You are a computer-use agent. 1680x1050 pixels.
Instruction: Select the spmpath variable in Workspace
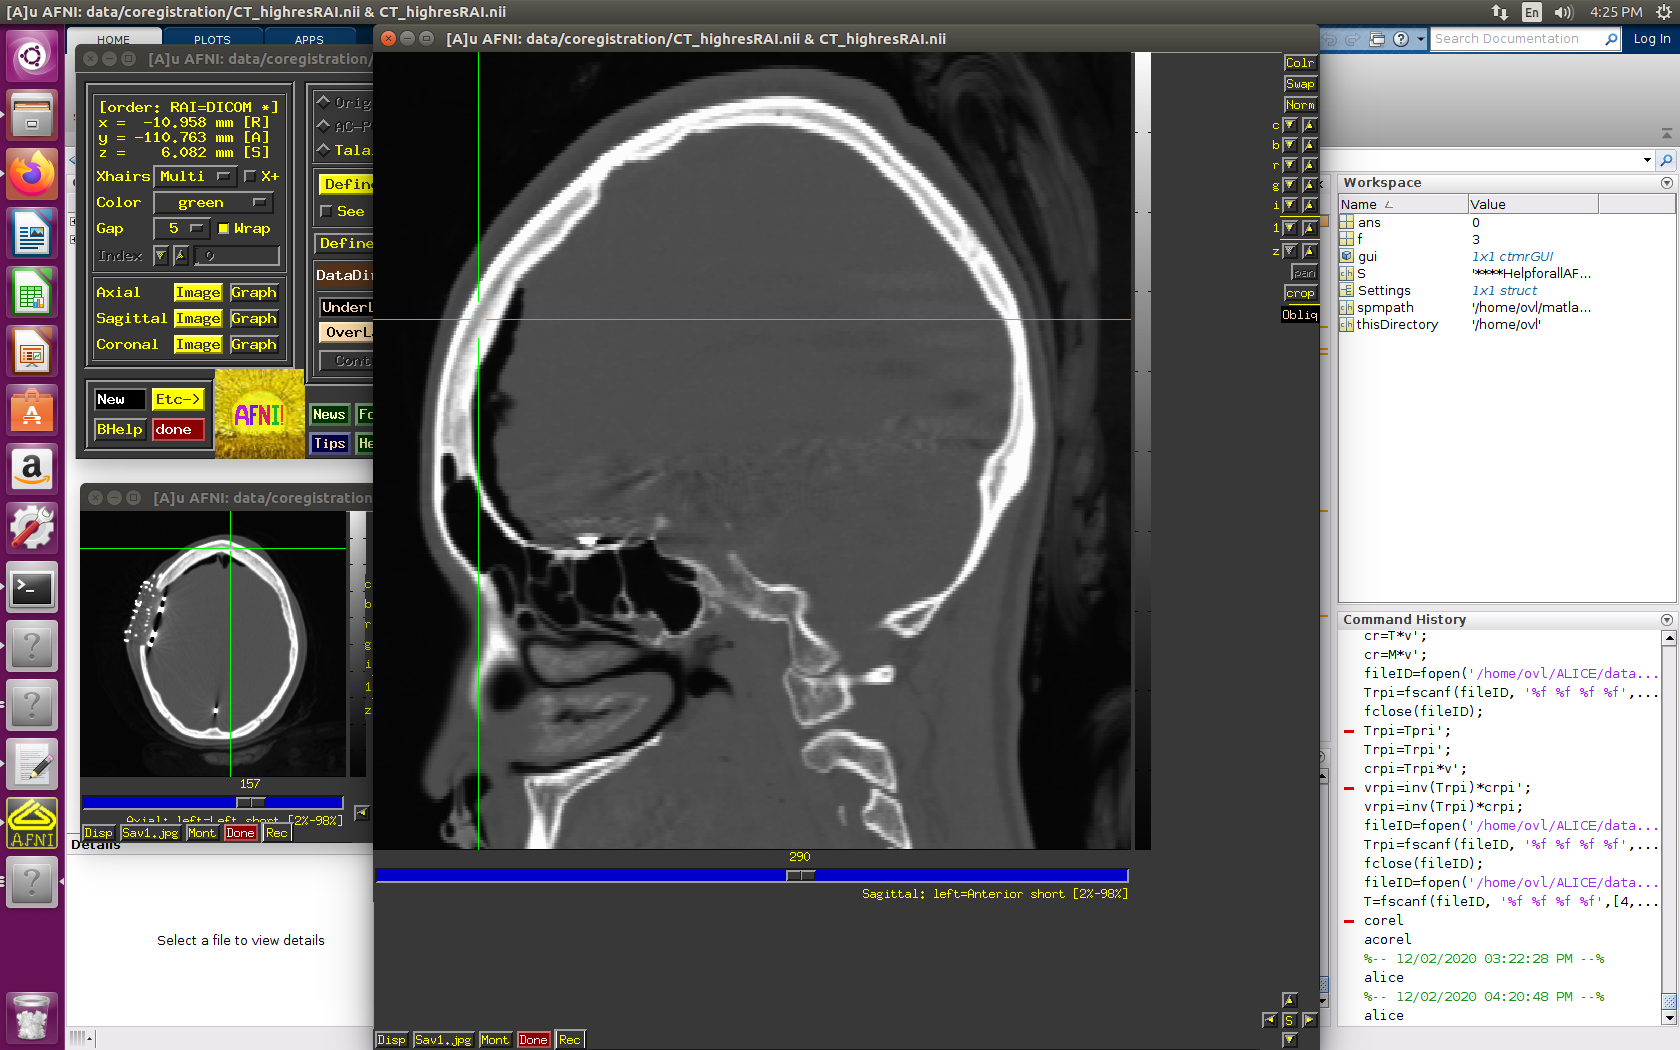(1385, 307)
